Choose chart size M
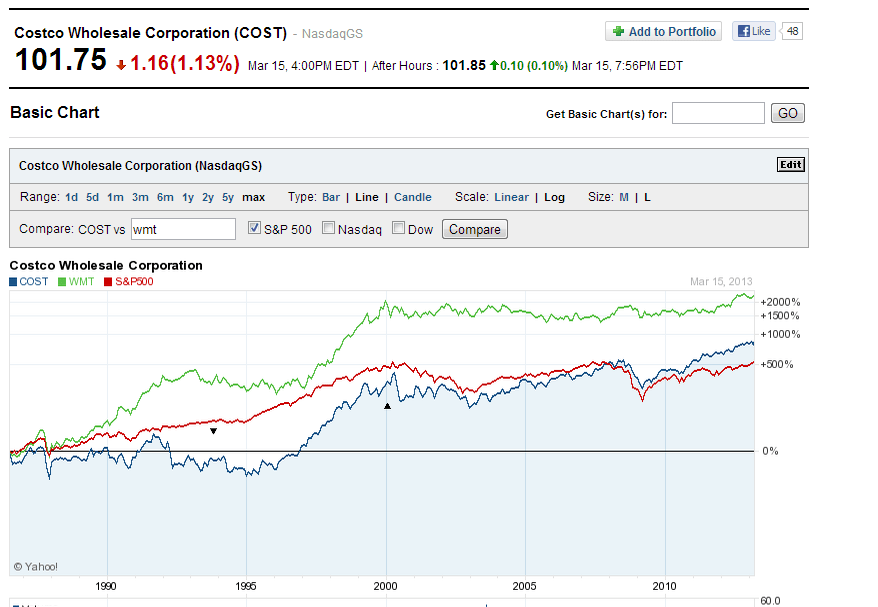The width and height of the screenshot is (878, 607). (x=624, y=197)
